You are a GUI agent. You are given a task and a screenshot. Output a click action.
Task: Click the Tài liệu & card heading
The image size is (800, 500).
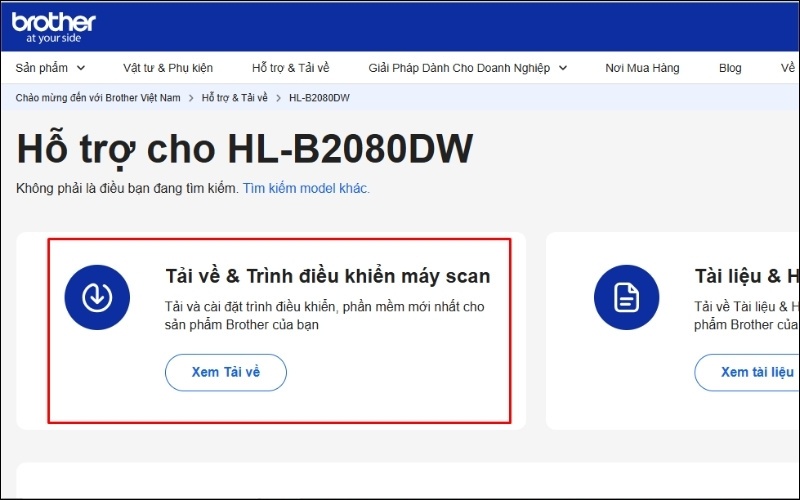[x=747, y=276]
